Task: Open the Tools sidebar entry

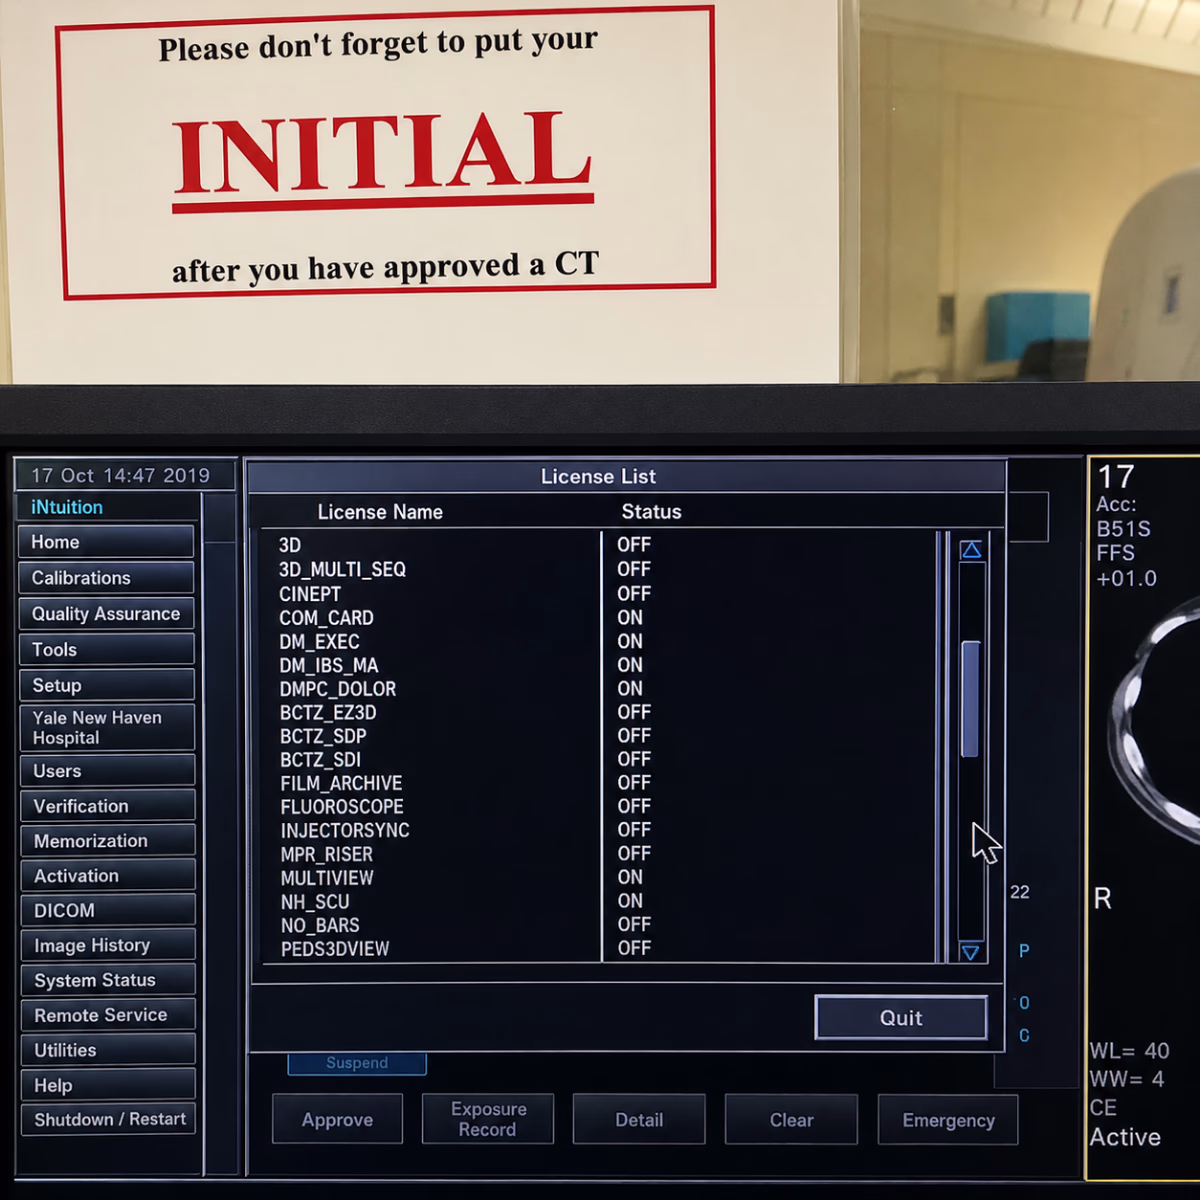Action: click(x=106, y=650)
